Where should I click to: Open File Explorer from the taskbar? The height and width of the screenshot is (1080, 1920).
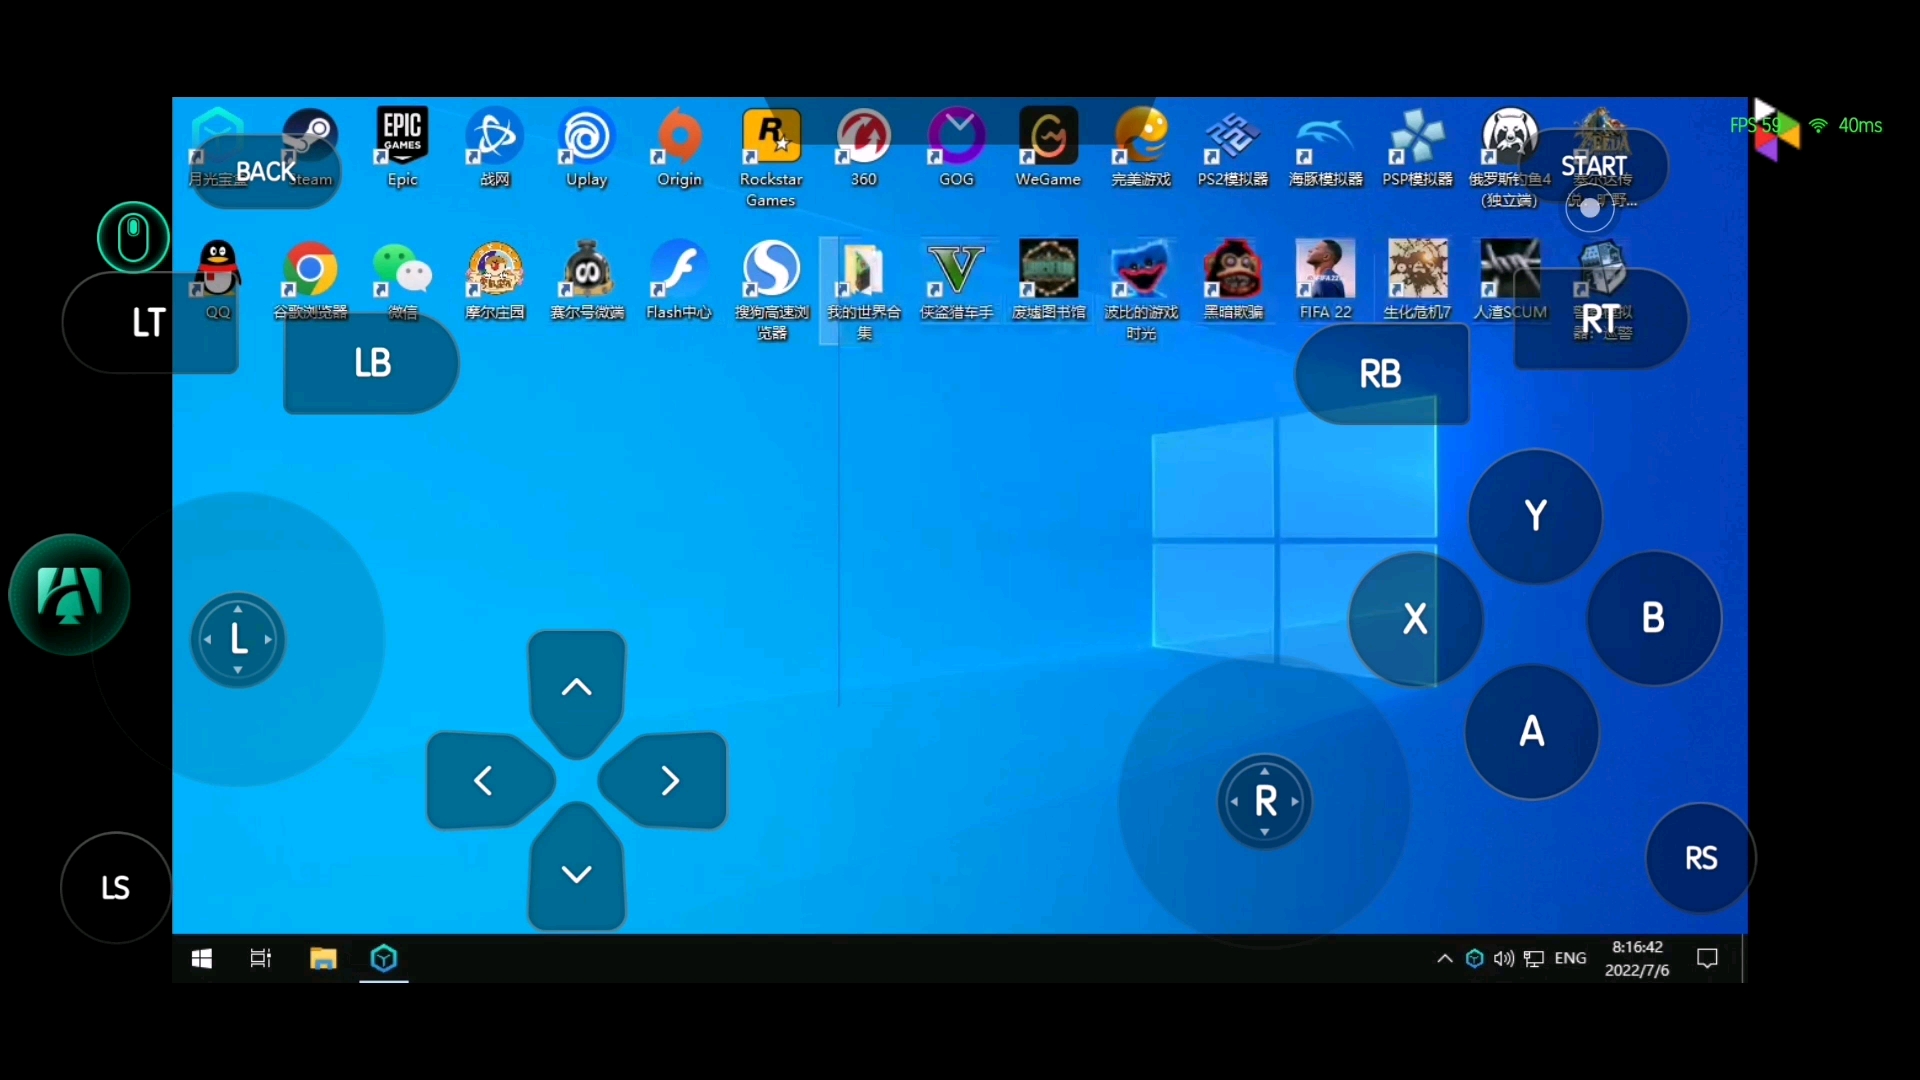coord(323,959)
